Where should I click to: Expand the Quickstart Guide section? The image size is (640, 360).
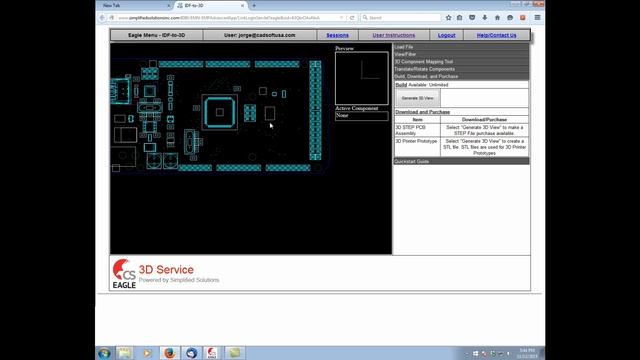pos(461,162)
